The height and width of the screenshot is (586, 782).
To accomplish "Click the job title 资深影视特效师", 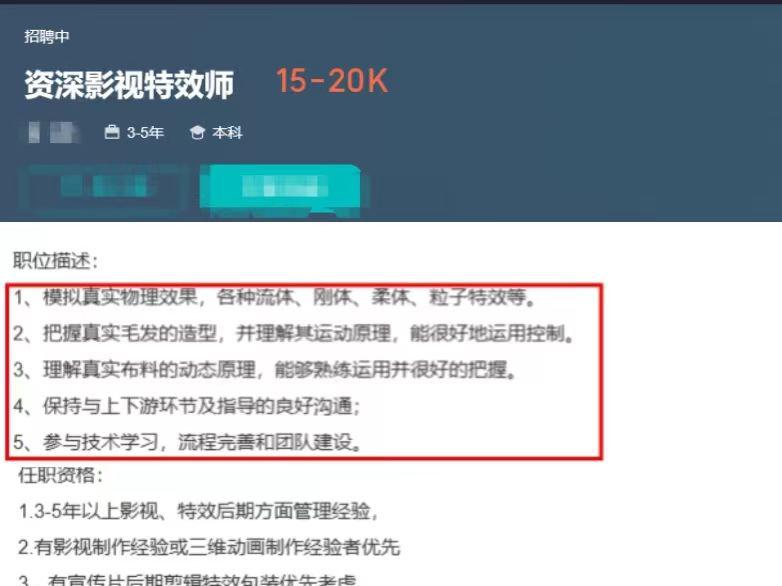I will click(129, 84).
